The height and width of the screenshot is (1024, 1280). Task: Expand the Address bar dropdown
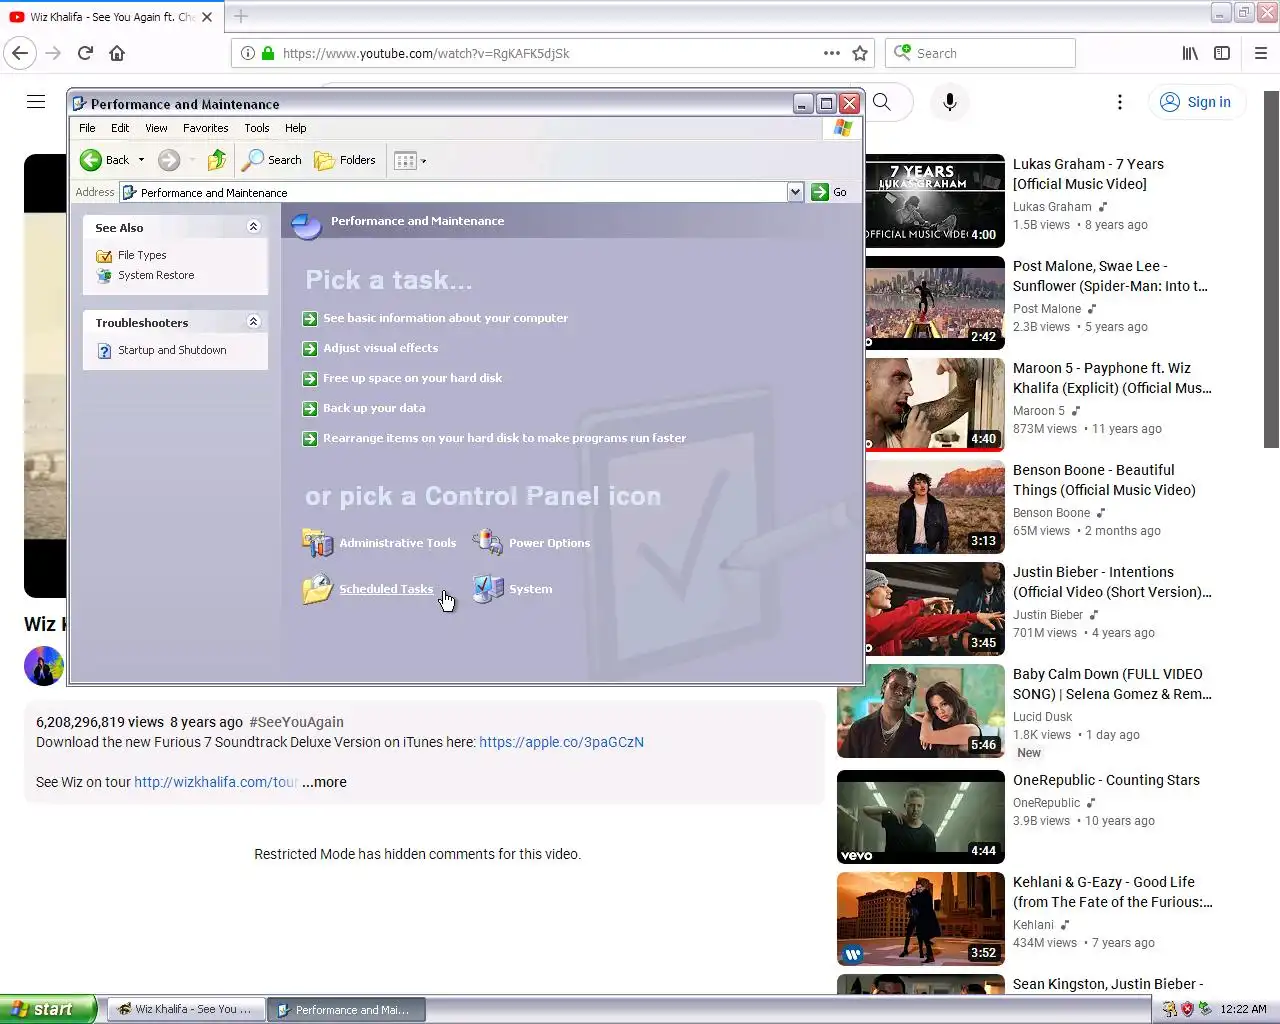(795, 192)
